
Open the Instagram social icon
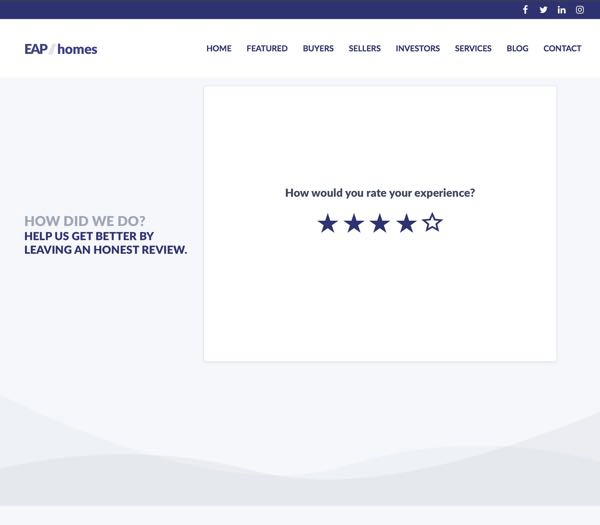580,10
